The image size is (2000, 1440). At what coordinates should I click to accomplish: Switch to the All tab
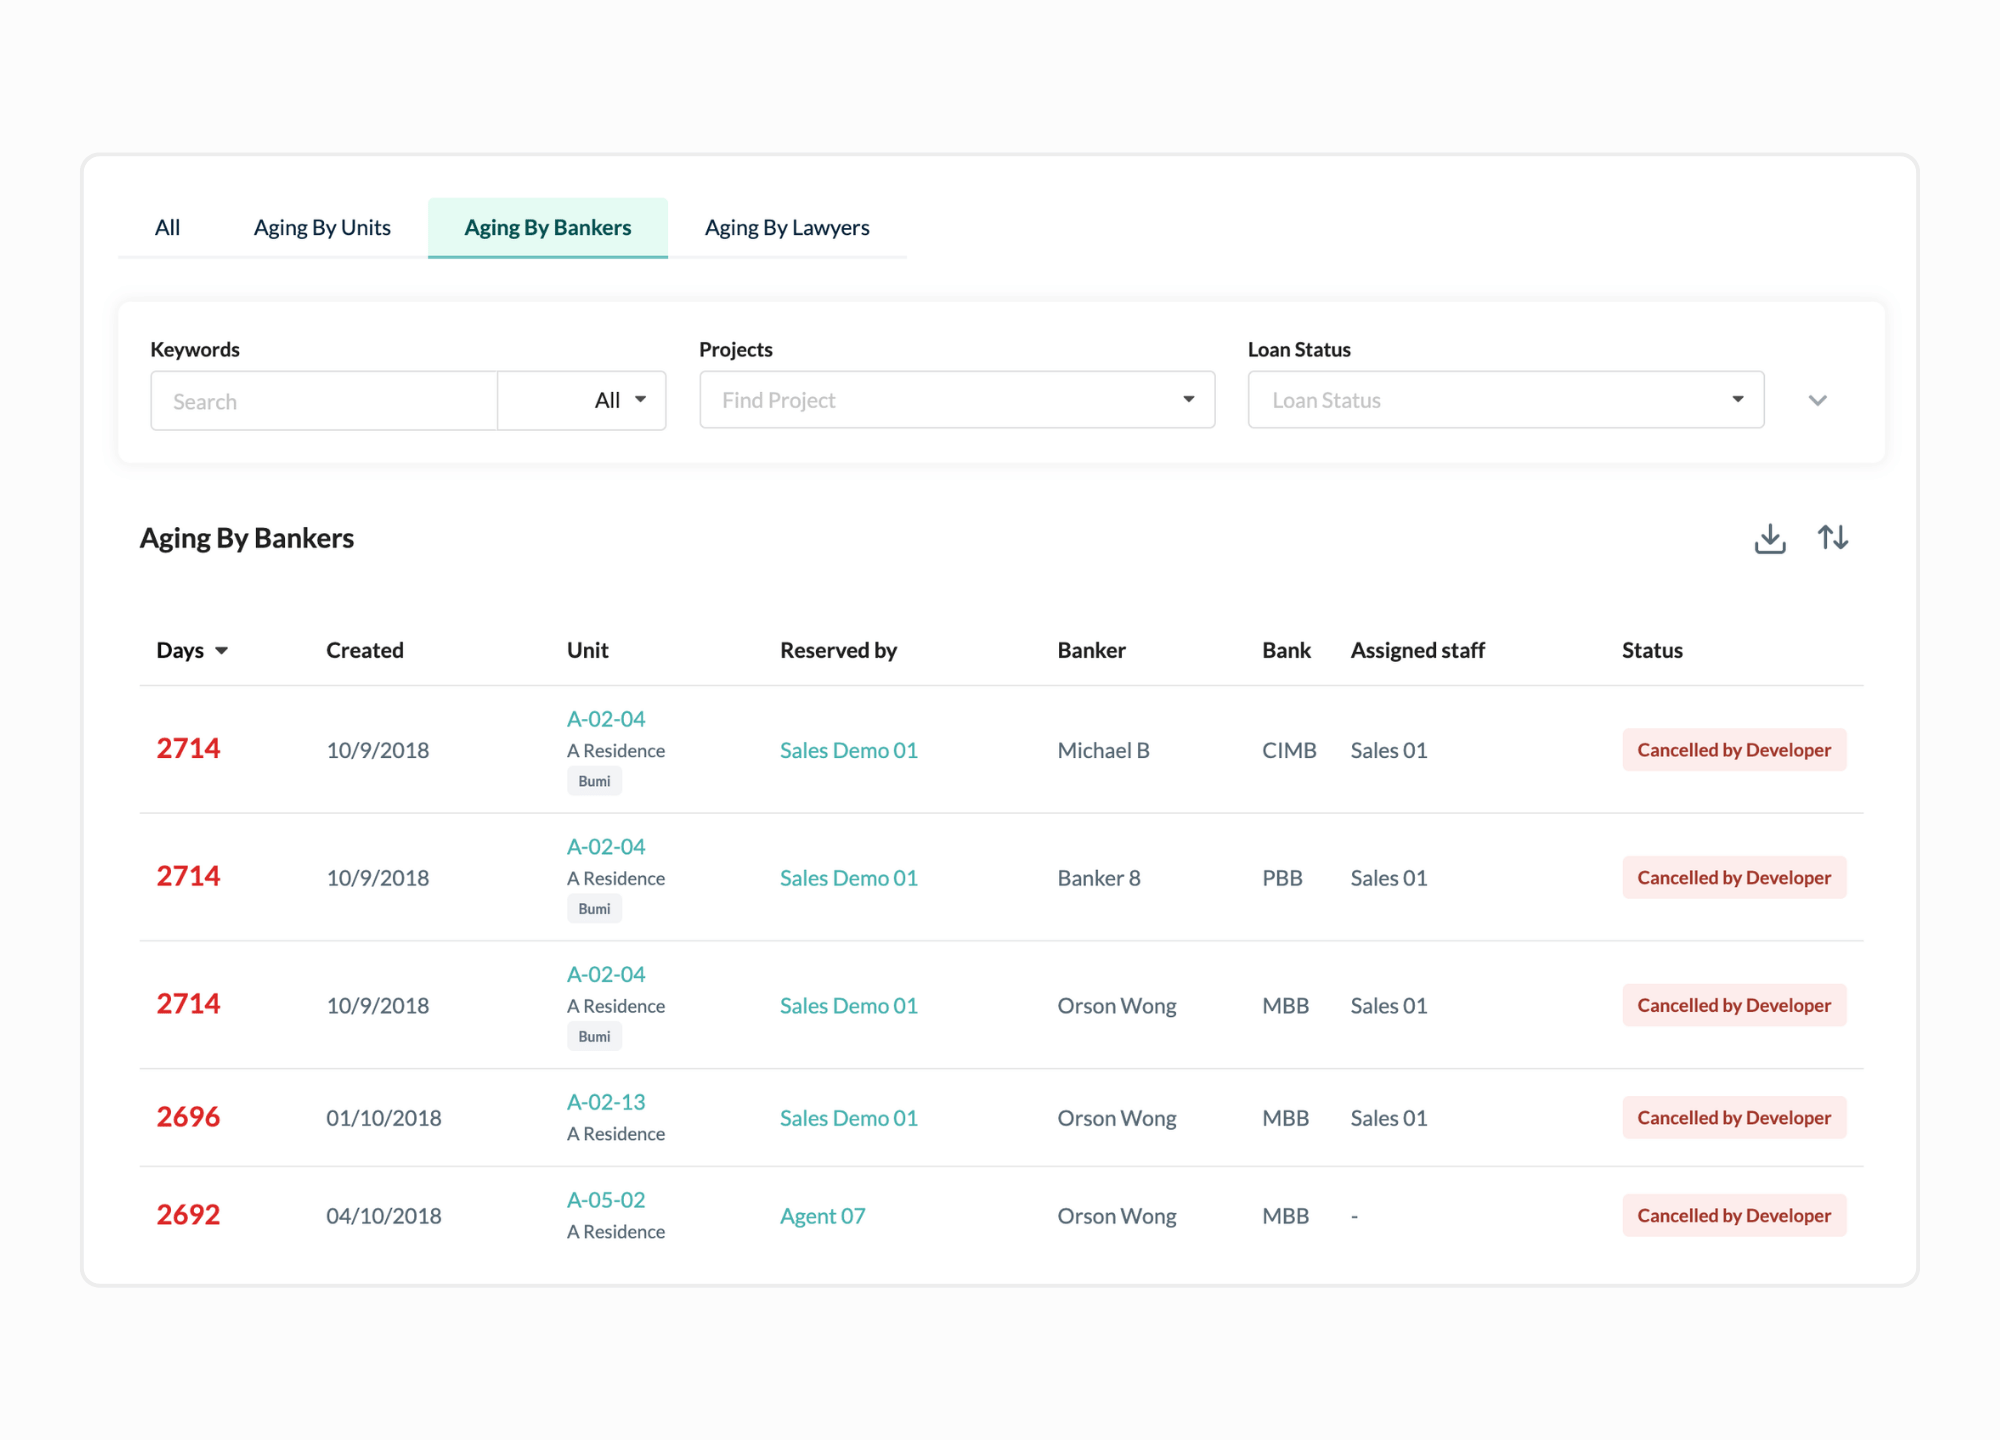tap(167, 228)
